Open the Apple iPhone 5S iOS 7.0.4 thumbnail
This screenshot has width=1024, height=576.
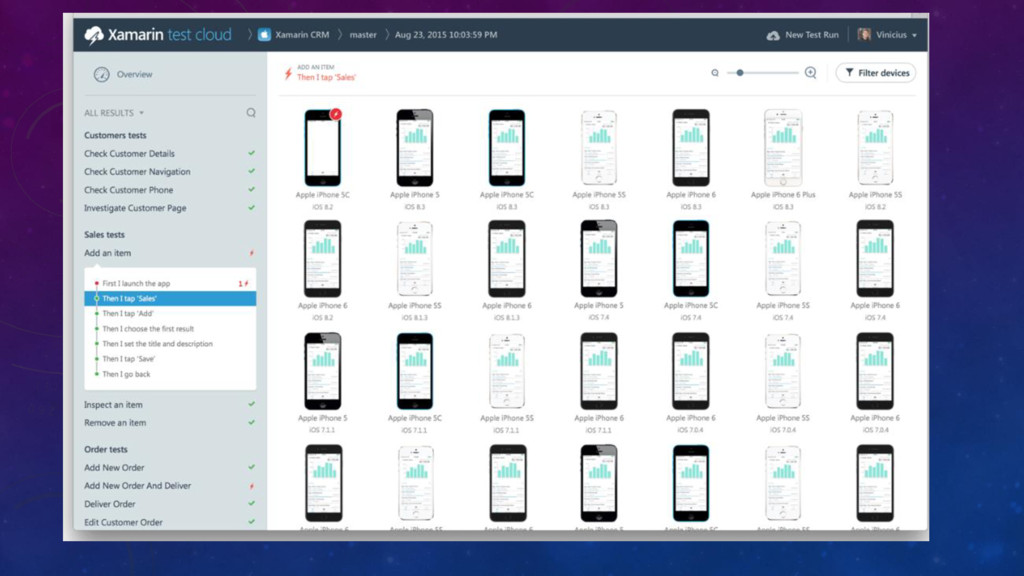pyautogui.click(x=783, y=371)
